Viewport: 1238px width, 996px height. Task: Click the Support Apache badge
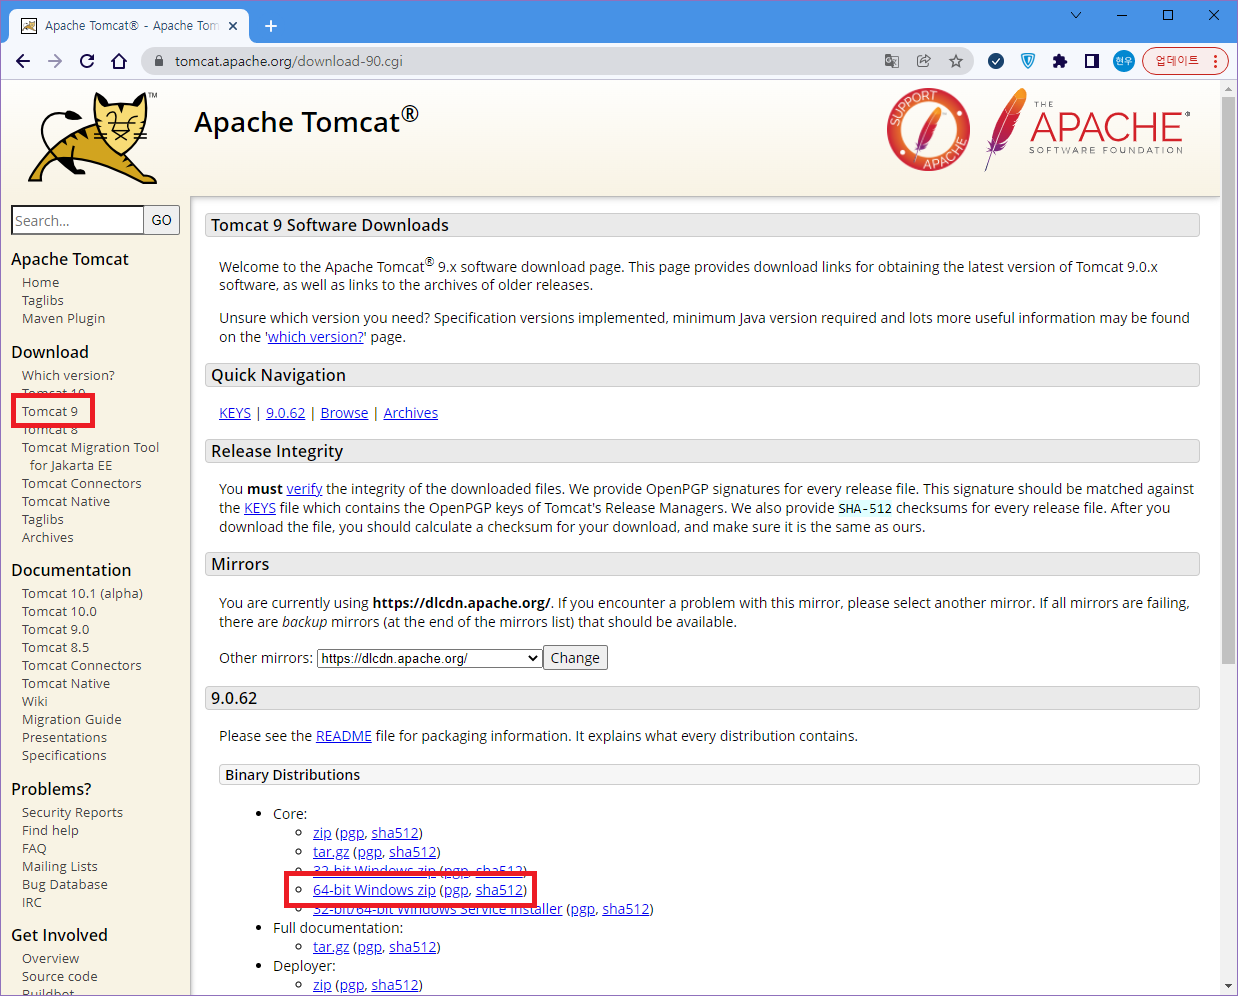point(928,130)
